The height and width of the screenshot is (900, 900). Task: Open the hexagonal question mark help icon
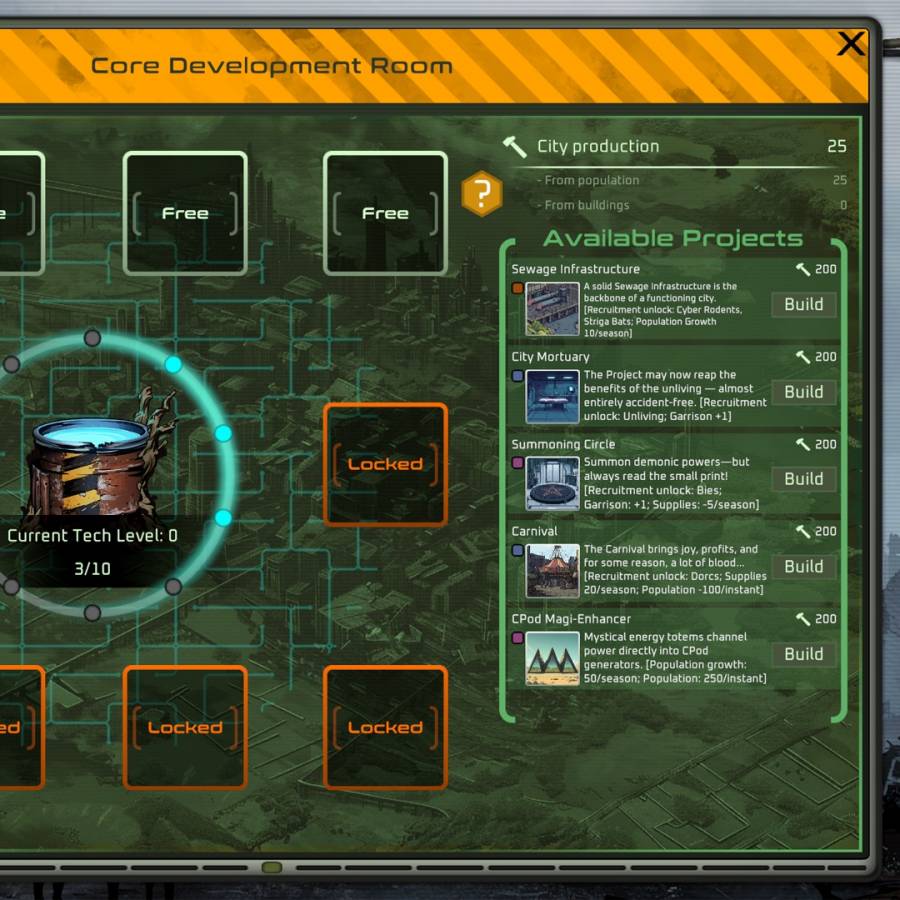click(x=482, y=193)
